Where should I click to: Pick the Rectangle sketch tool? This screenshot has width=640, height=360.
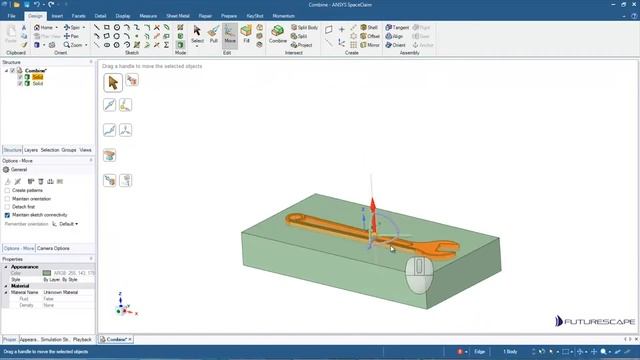click(x=107, y=27)
